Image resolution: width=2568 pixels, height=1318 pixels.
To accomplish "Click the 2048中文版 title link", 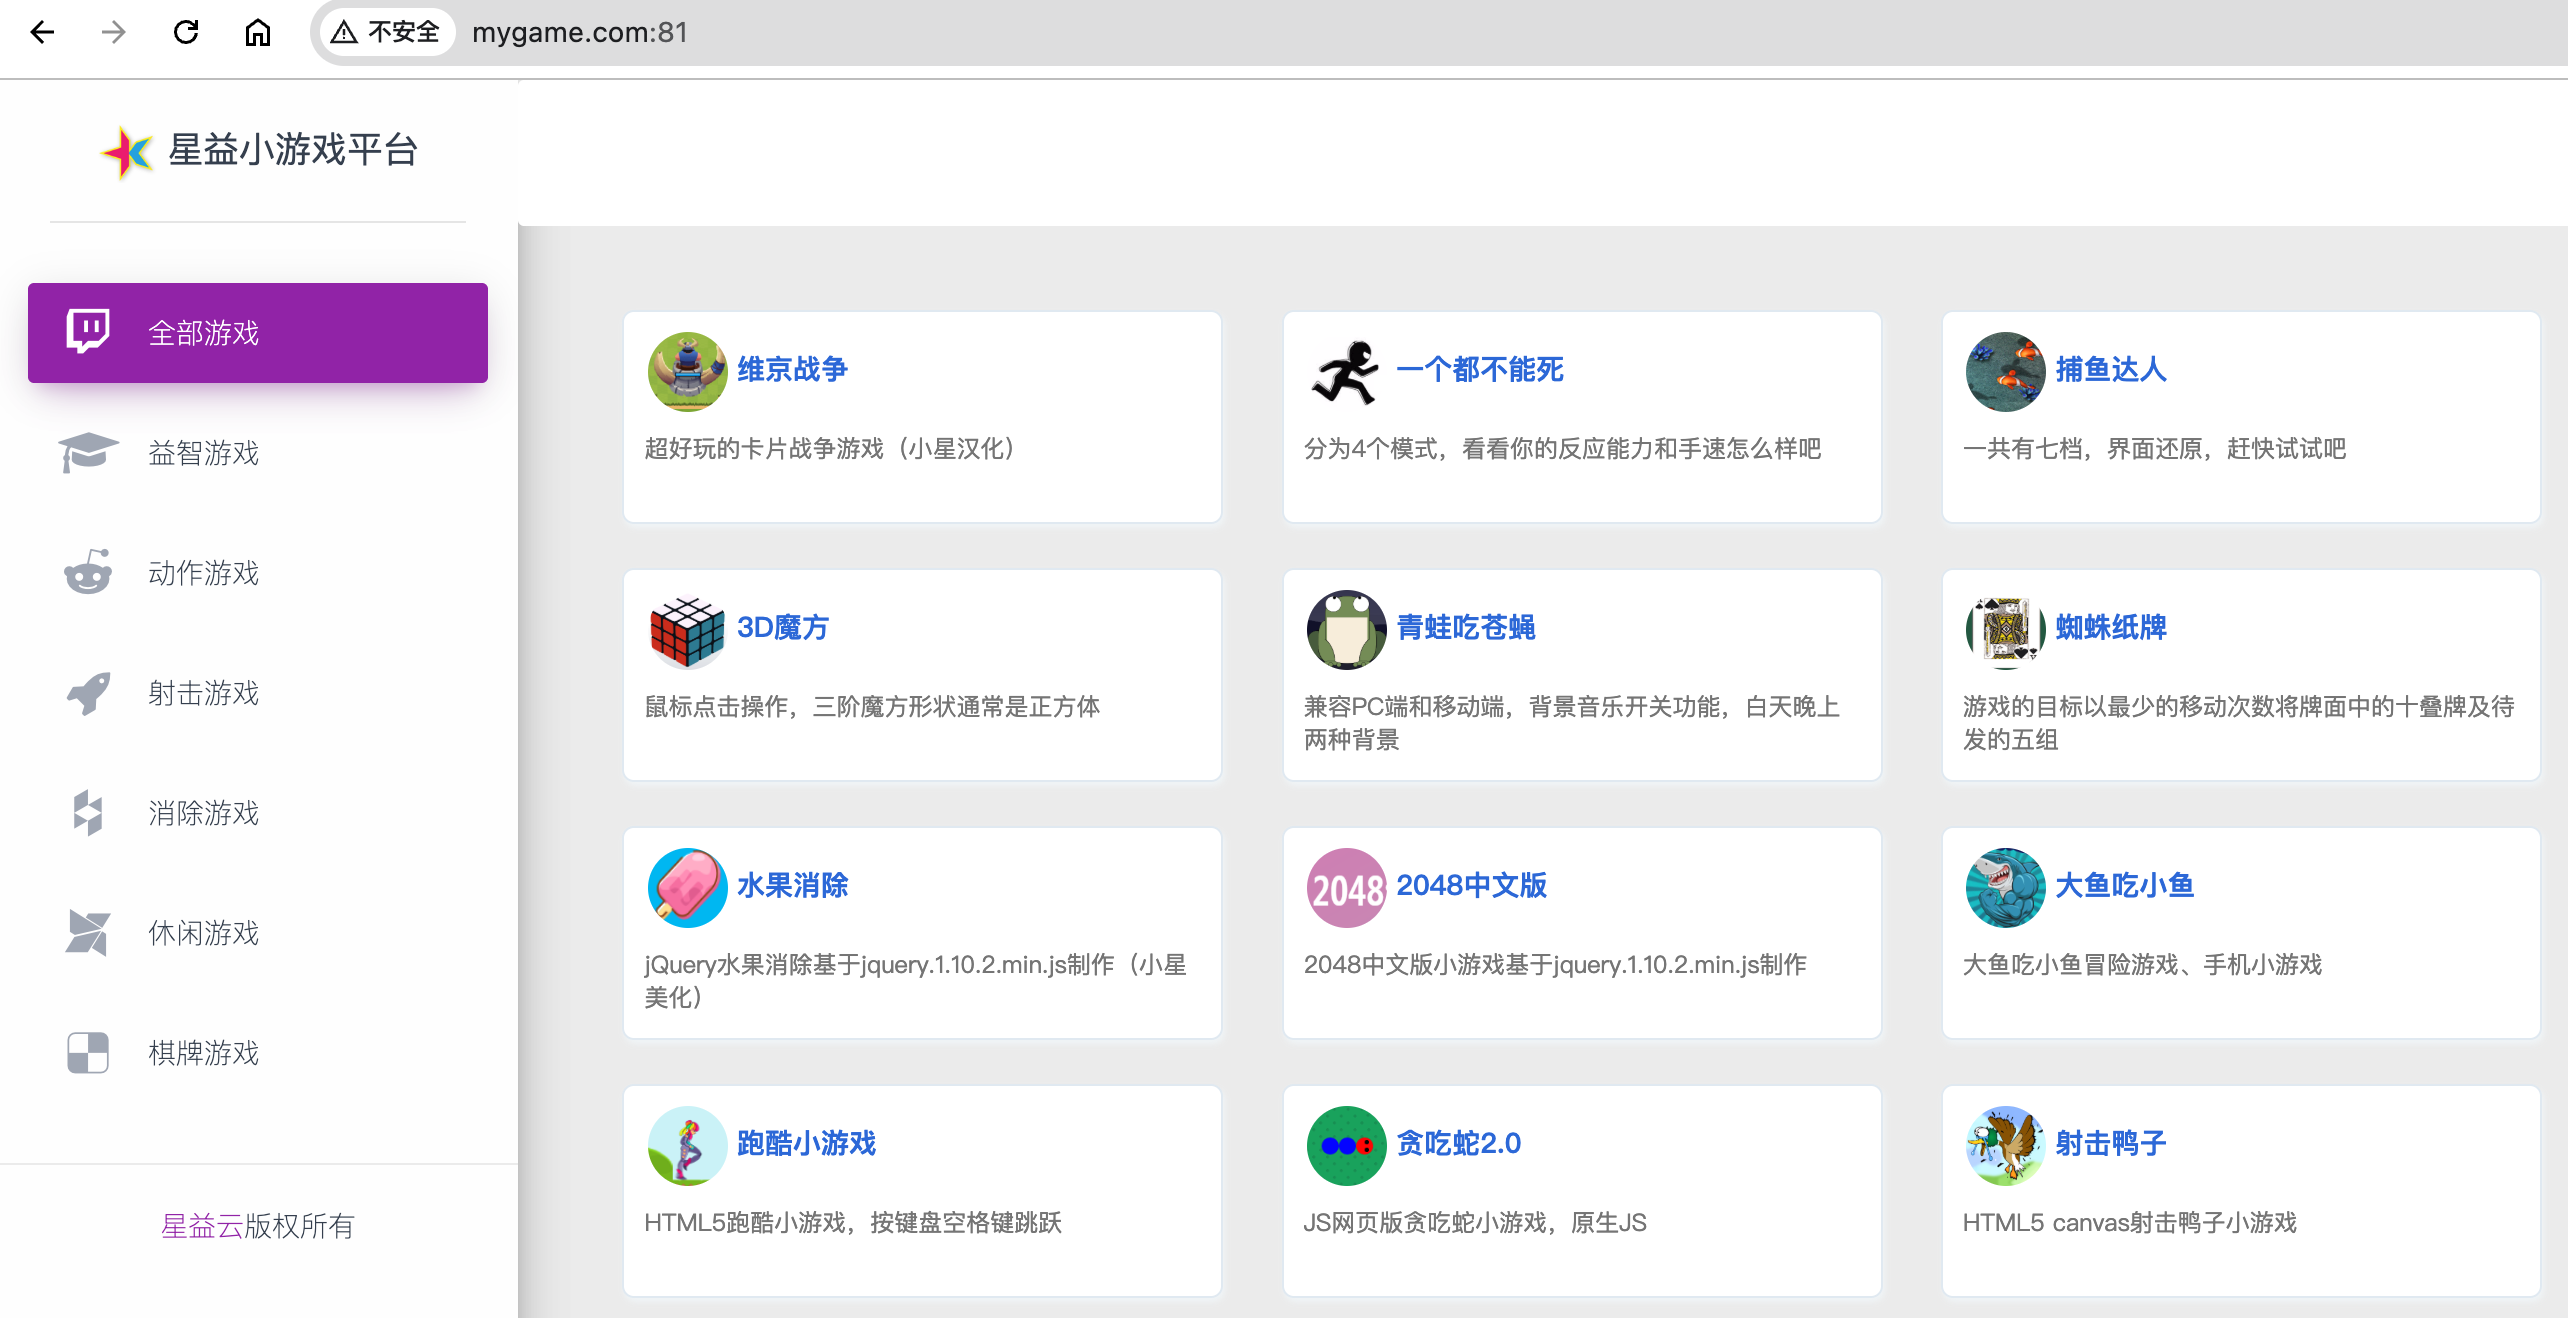I will (x=1471, y=885).
